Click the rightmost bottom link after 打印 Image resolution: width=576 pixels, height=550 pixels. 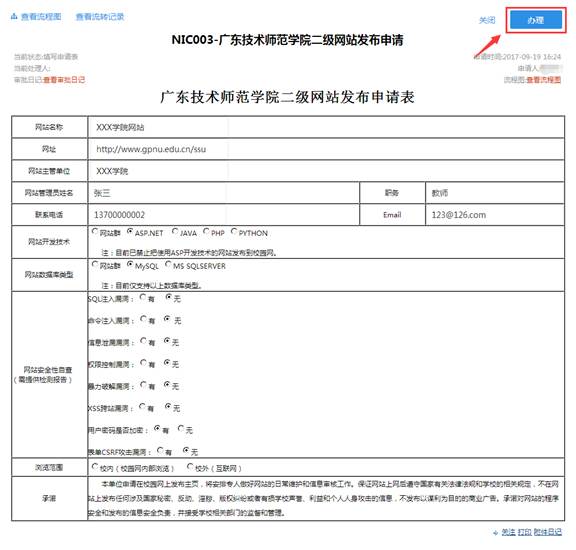548,532
